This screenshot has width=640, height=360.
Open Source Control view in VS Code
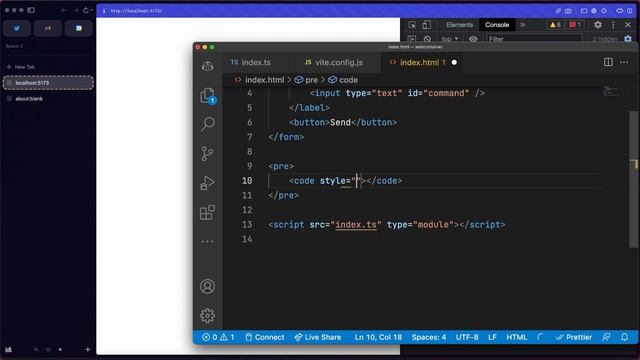[x=207, y=153]
